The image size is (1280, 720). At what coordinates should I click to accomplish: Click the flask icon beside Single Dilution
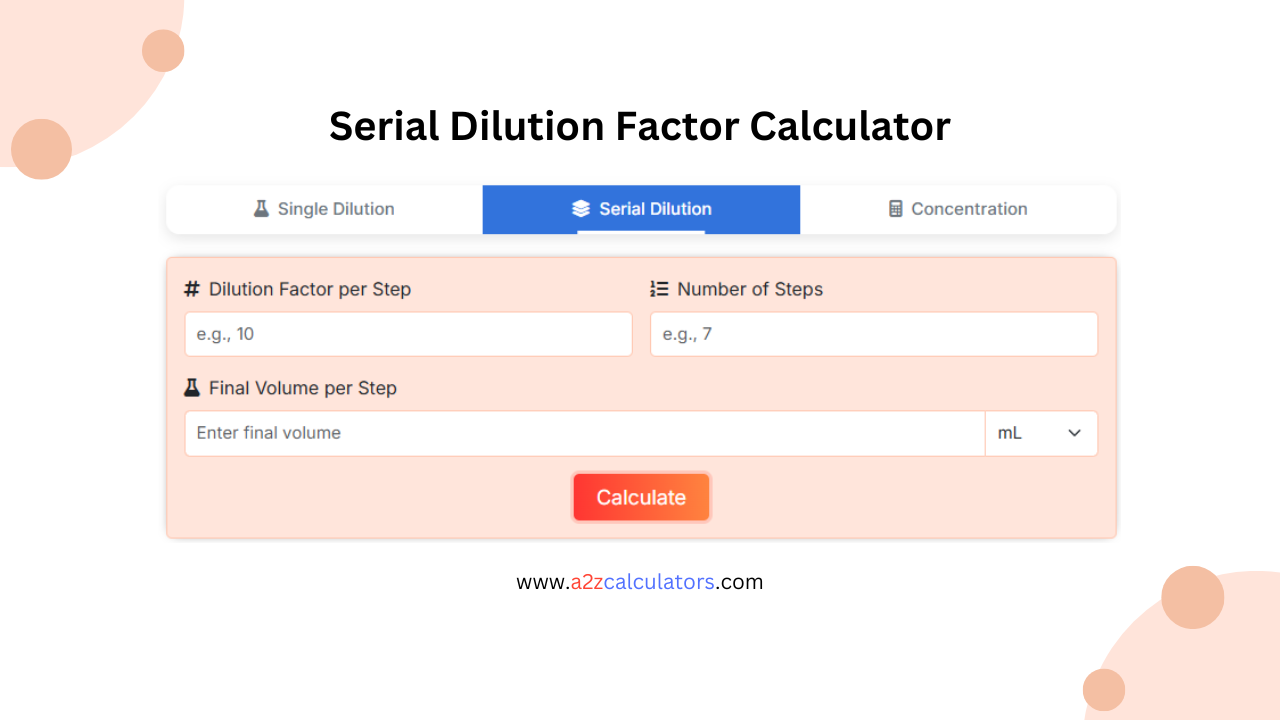point(261,209)
